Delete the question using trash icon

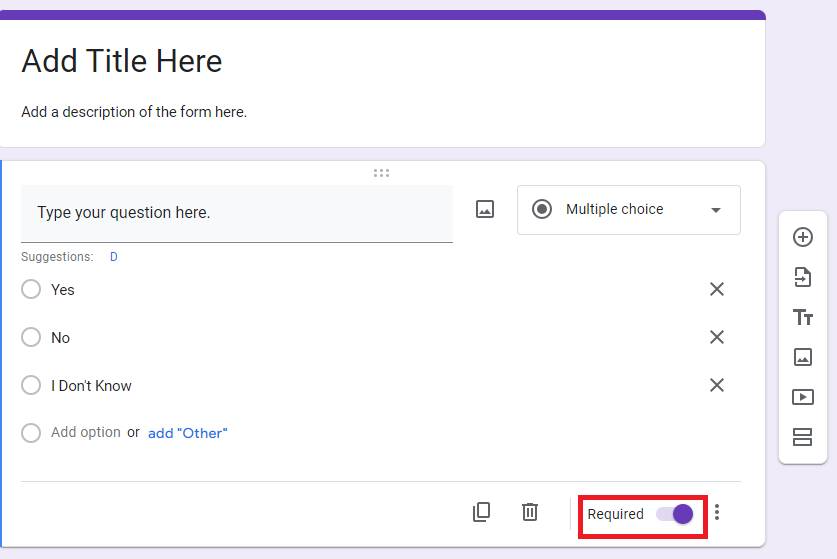coord(530,512)
